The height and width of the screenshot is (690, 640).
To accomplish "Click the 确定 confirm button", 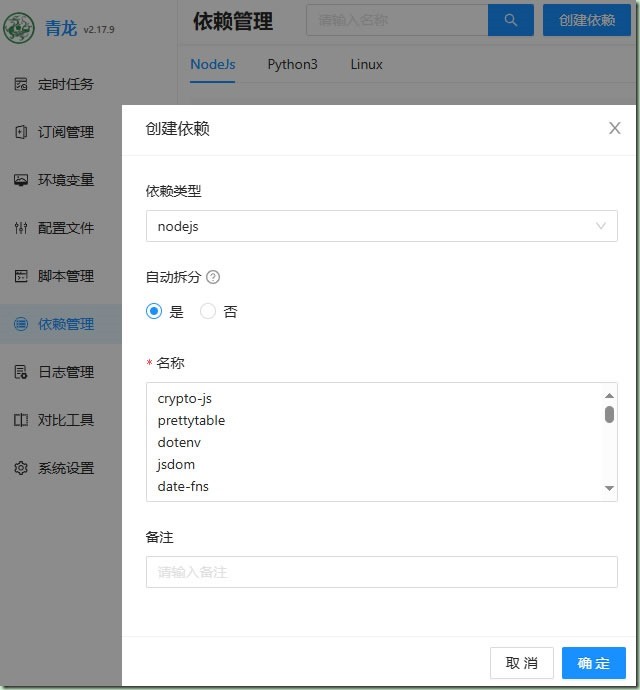I will [593, 663].
